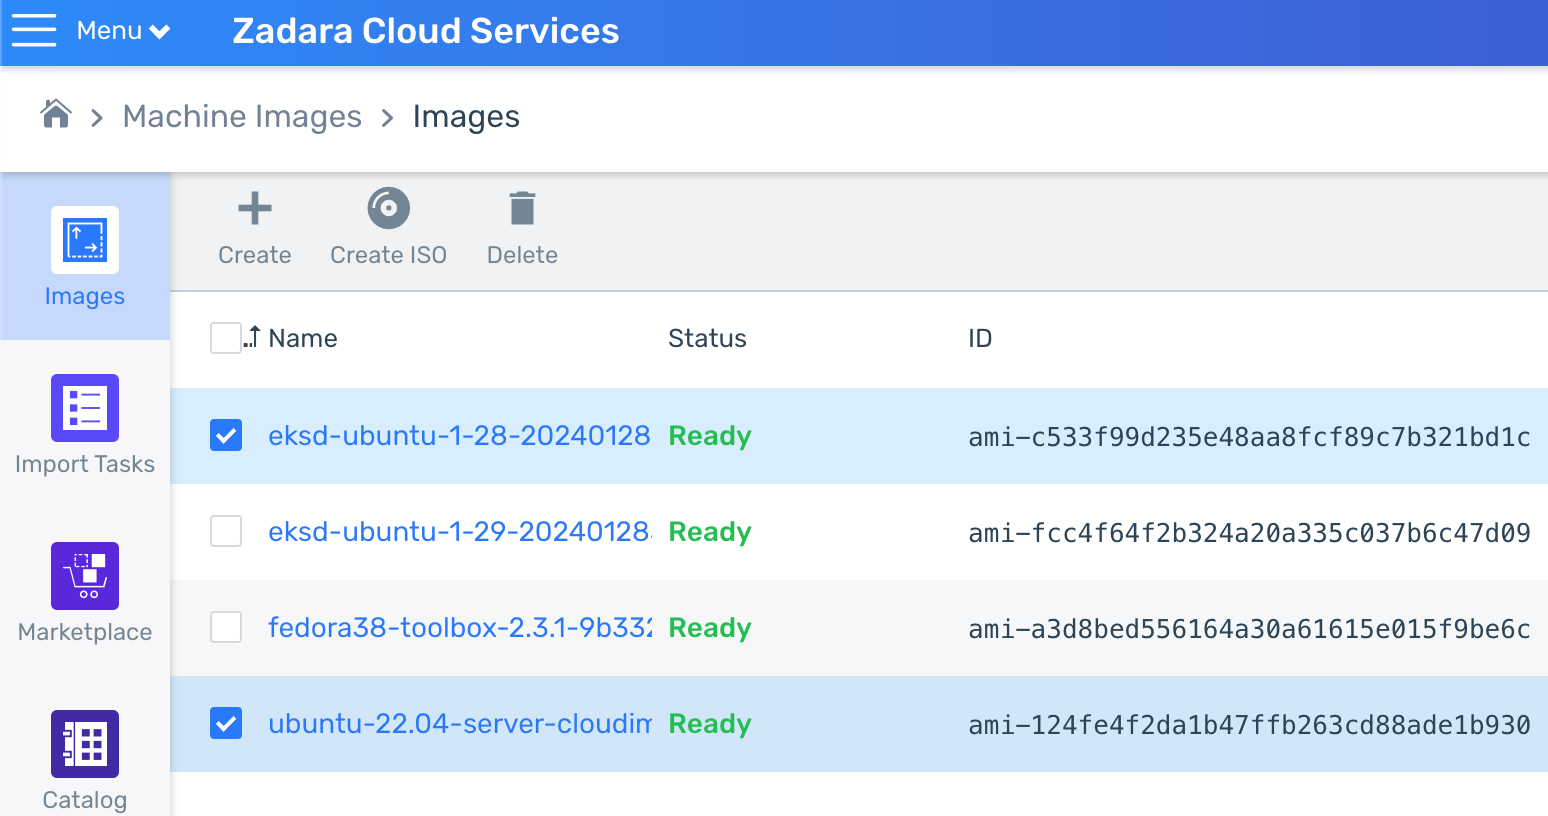Open the eksd-ubuntu-1-29-20240128 image link

click(x=459, y=532)
